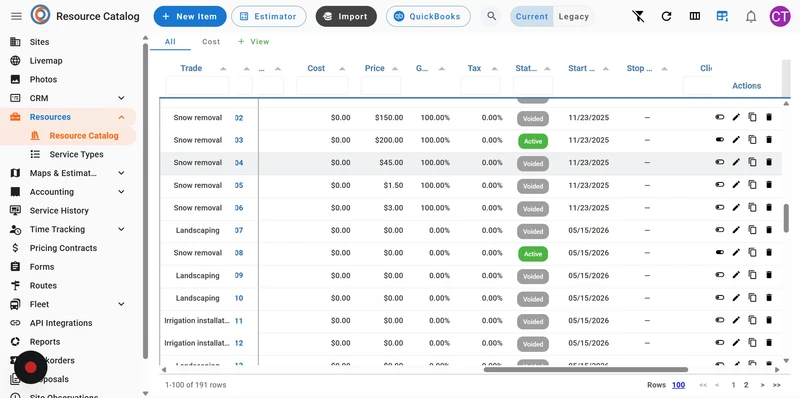The image size is (800, 398).
Task: Toggle status of item 06 Snow removal
Action: click(x=719, y=208)
